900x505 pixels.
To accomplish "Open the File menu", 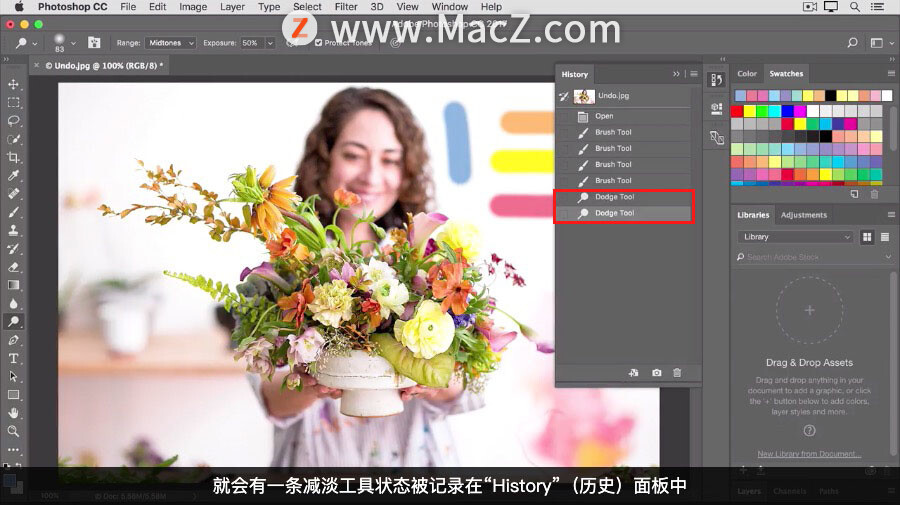I will [128, 7].
